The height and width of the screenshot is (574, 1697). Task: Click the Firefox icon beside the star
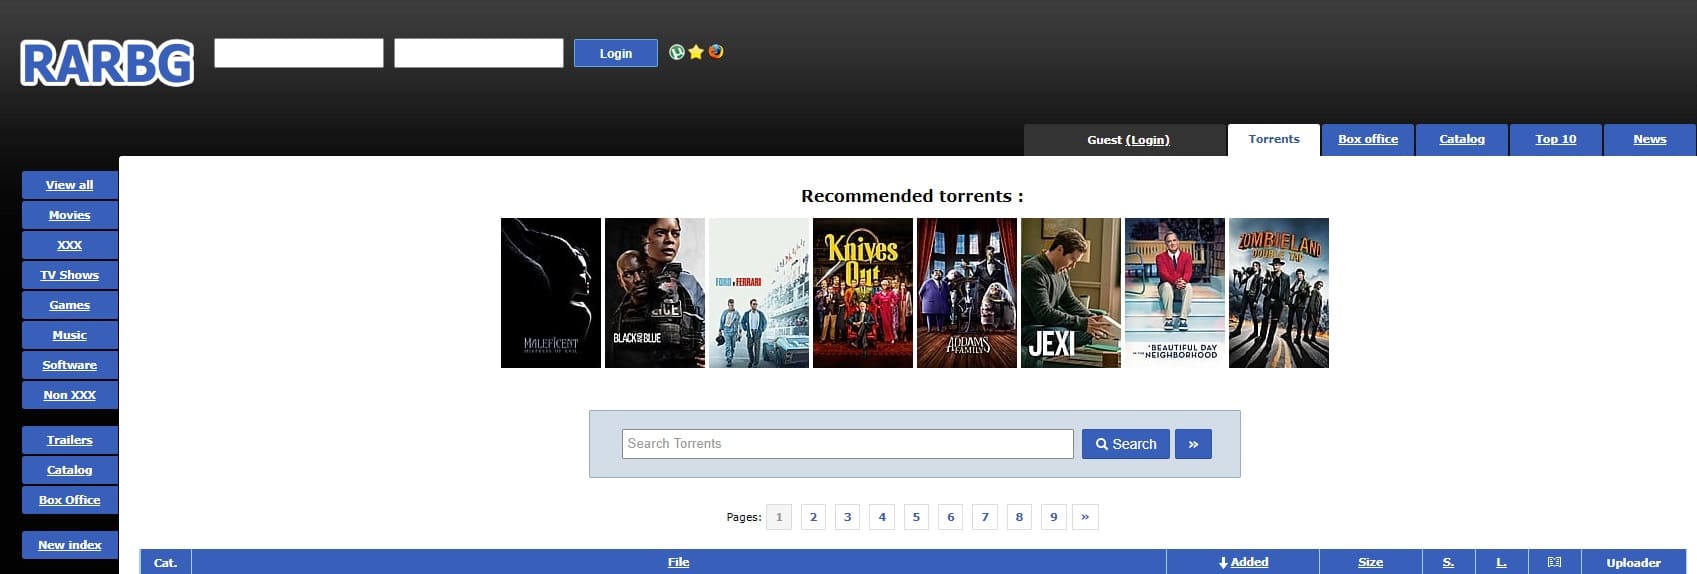(x=716, y=52)
